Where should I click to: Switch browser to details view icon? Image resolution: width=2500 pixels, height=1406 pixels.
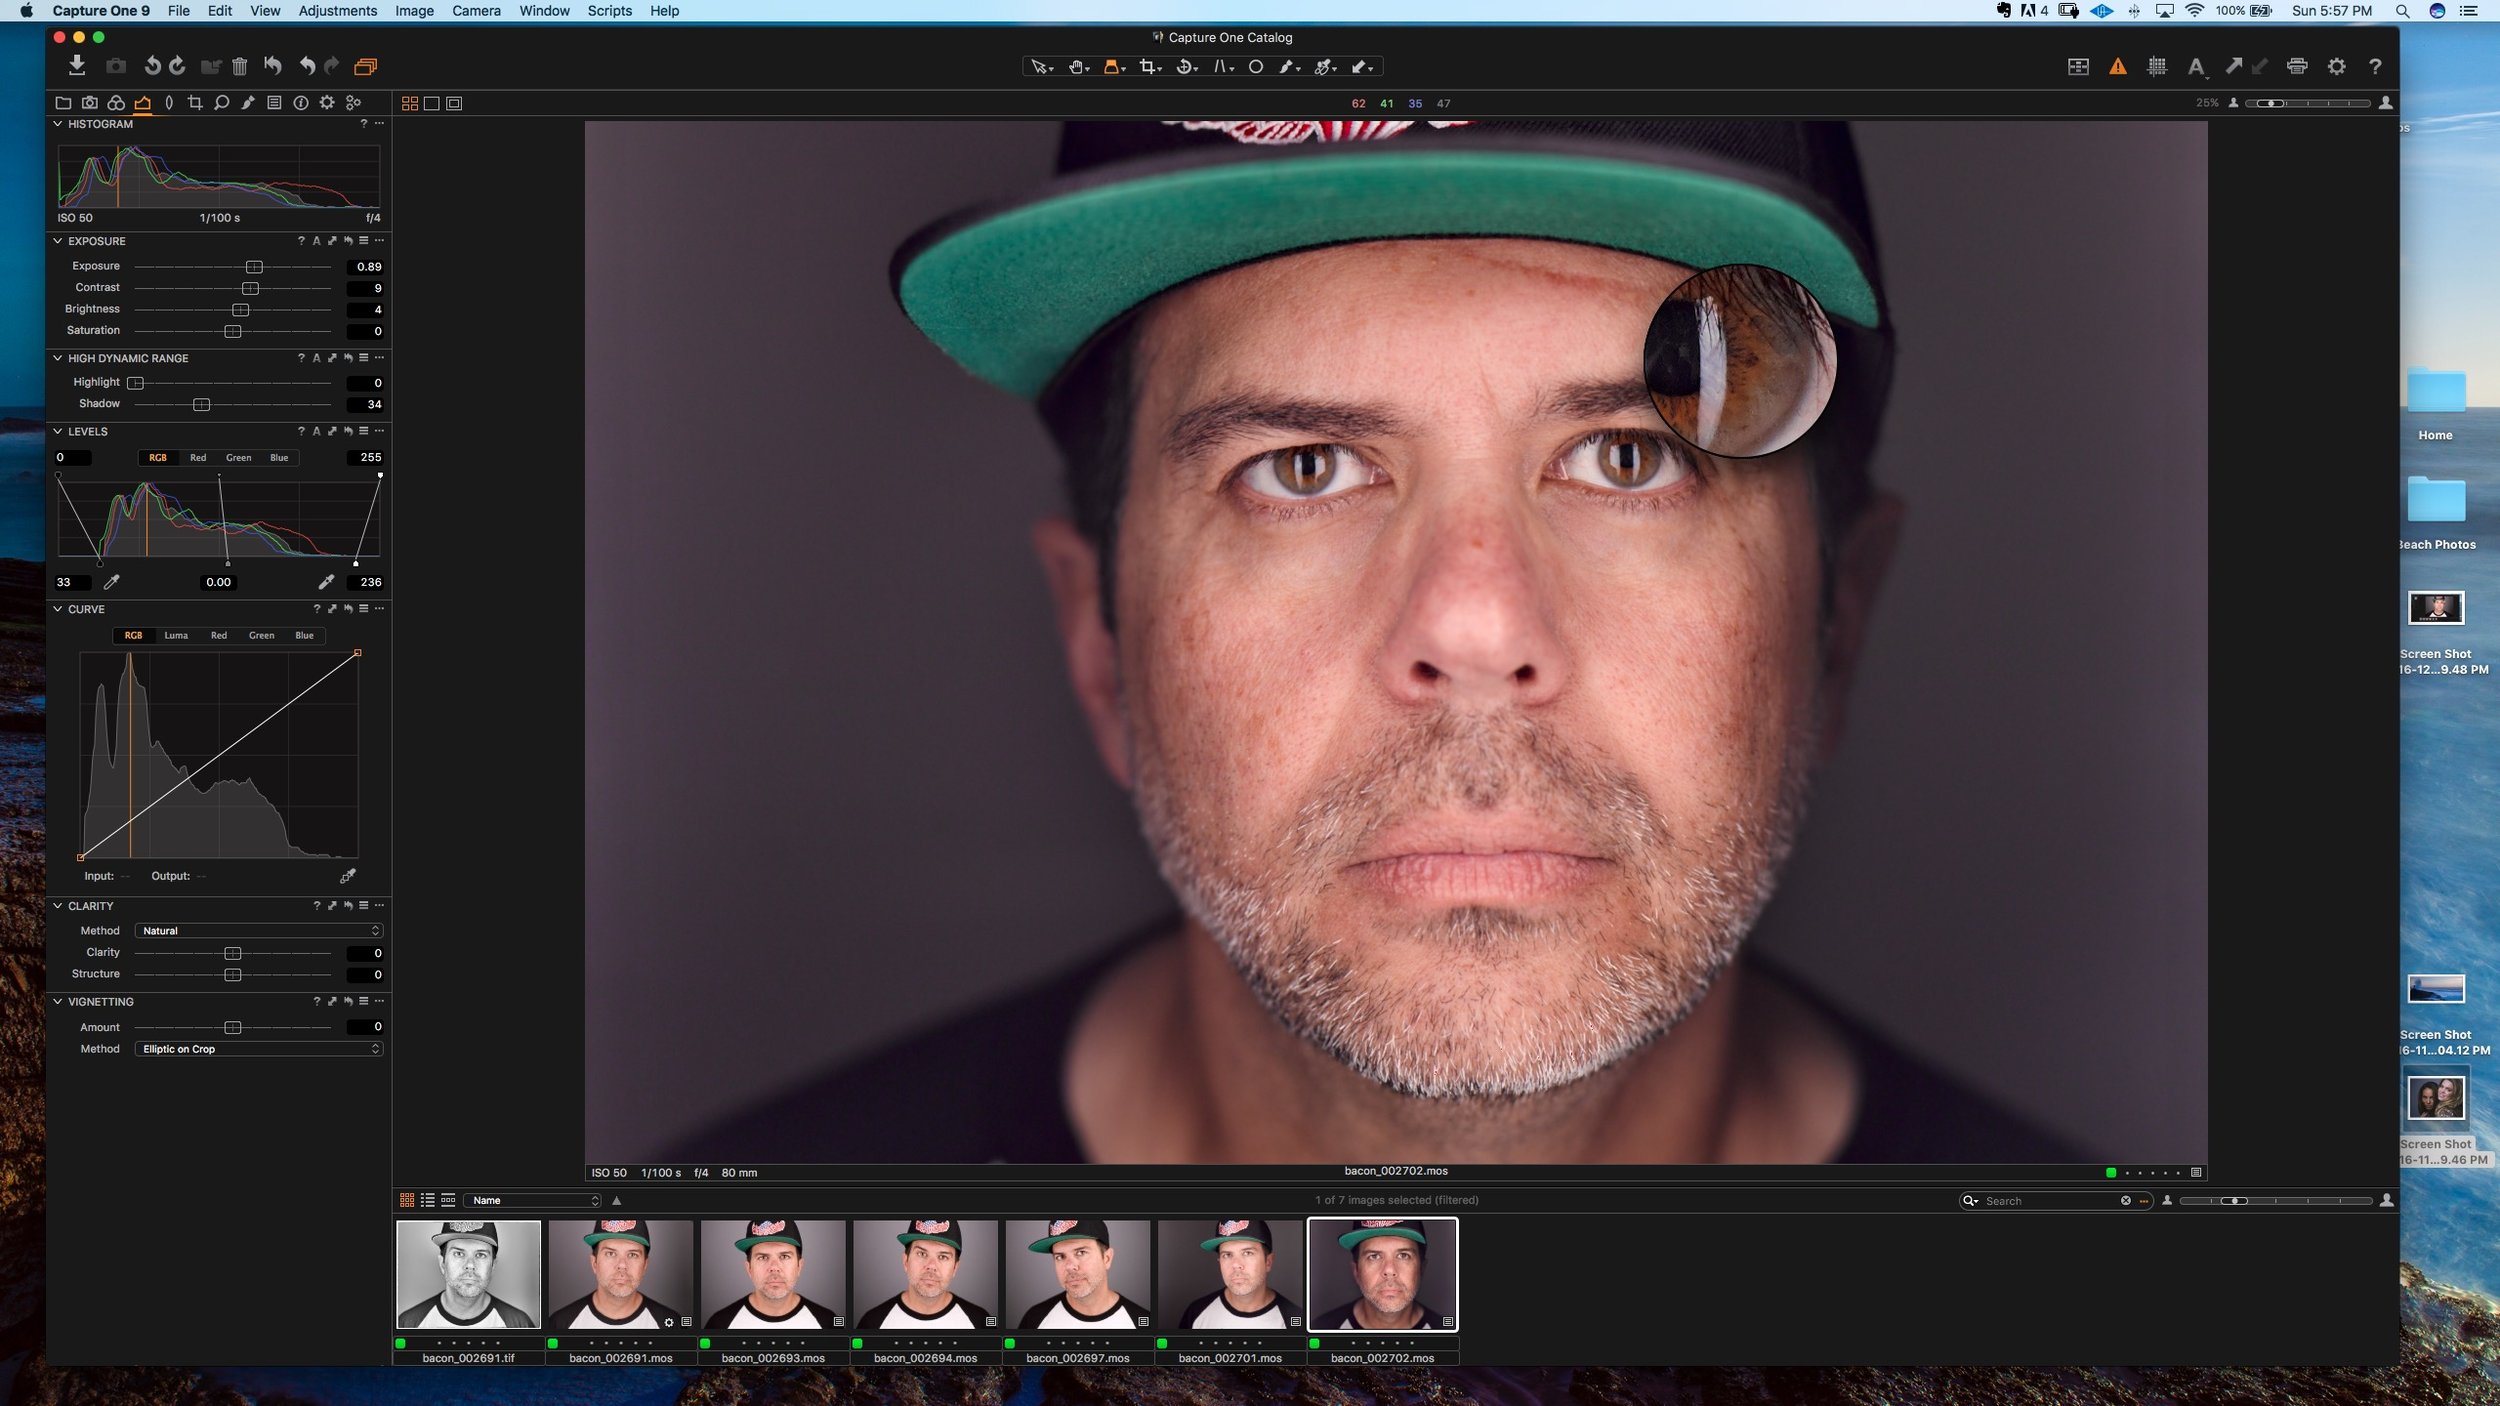coord(448,1200)
